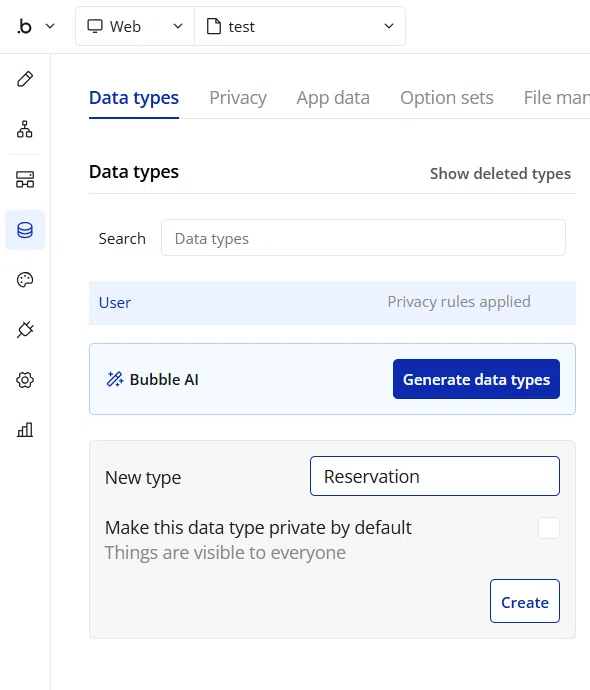This screenshot has height=690, width=590.
Task: Open the Backend workflows sidebar icon
Action: pyautogui.click(x=25, y=180)
